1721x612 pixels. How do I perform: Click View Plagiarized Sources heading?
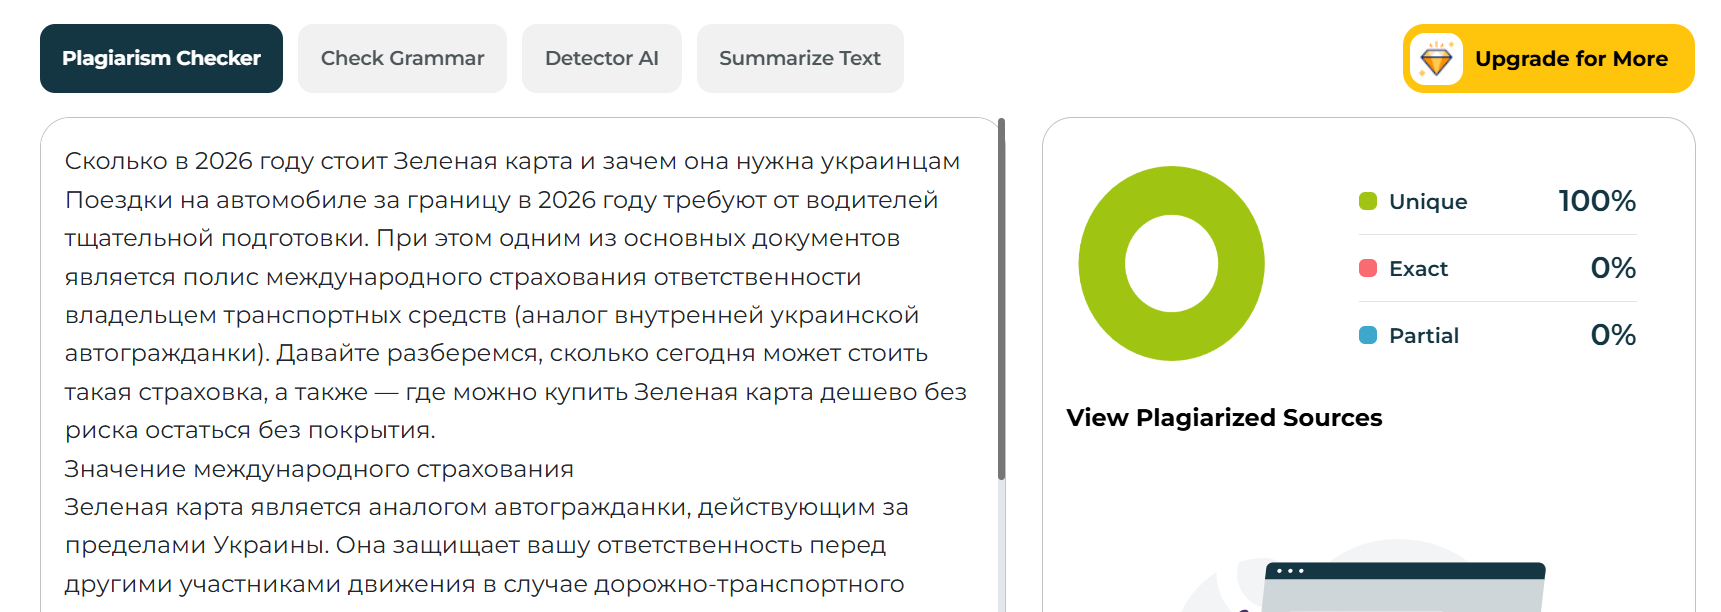[x=1224, y=418]
